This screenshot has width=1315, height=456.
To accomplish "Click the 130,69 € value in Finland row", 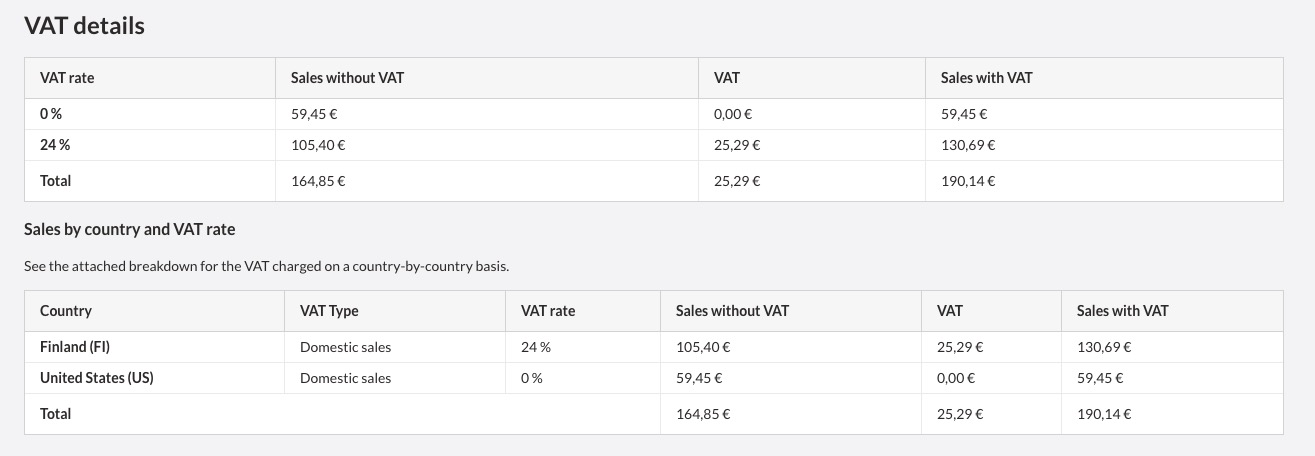I will (1104, 347).
